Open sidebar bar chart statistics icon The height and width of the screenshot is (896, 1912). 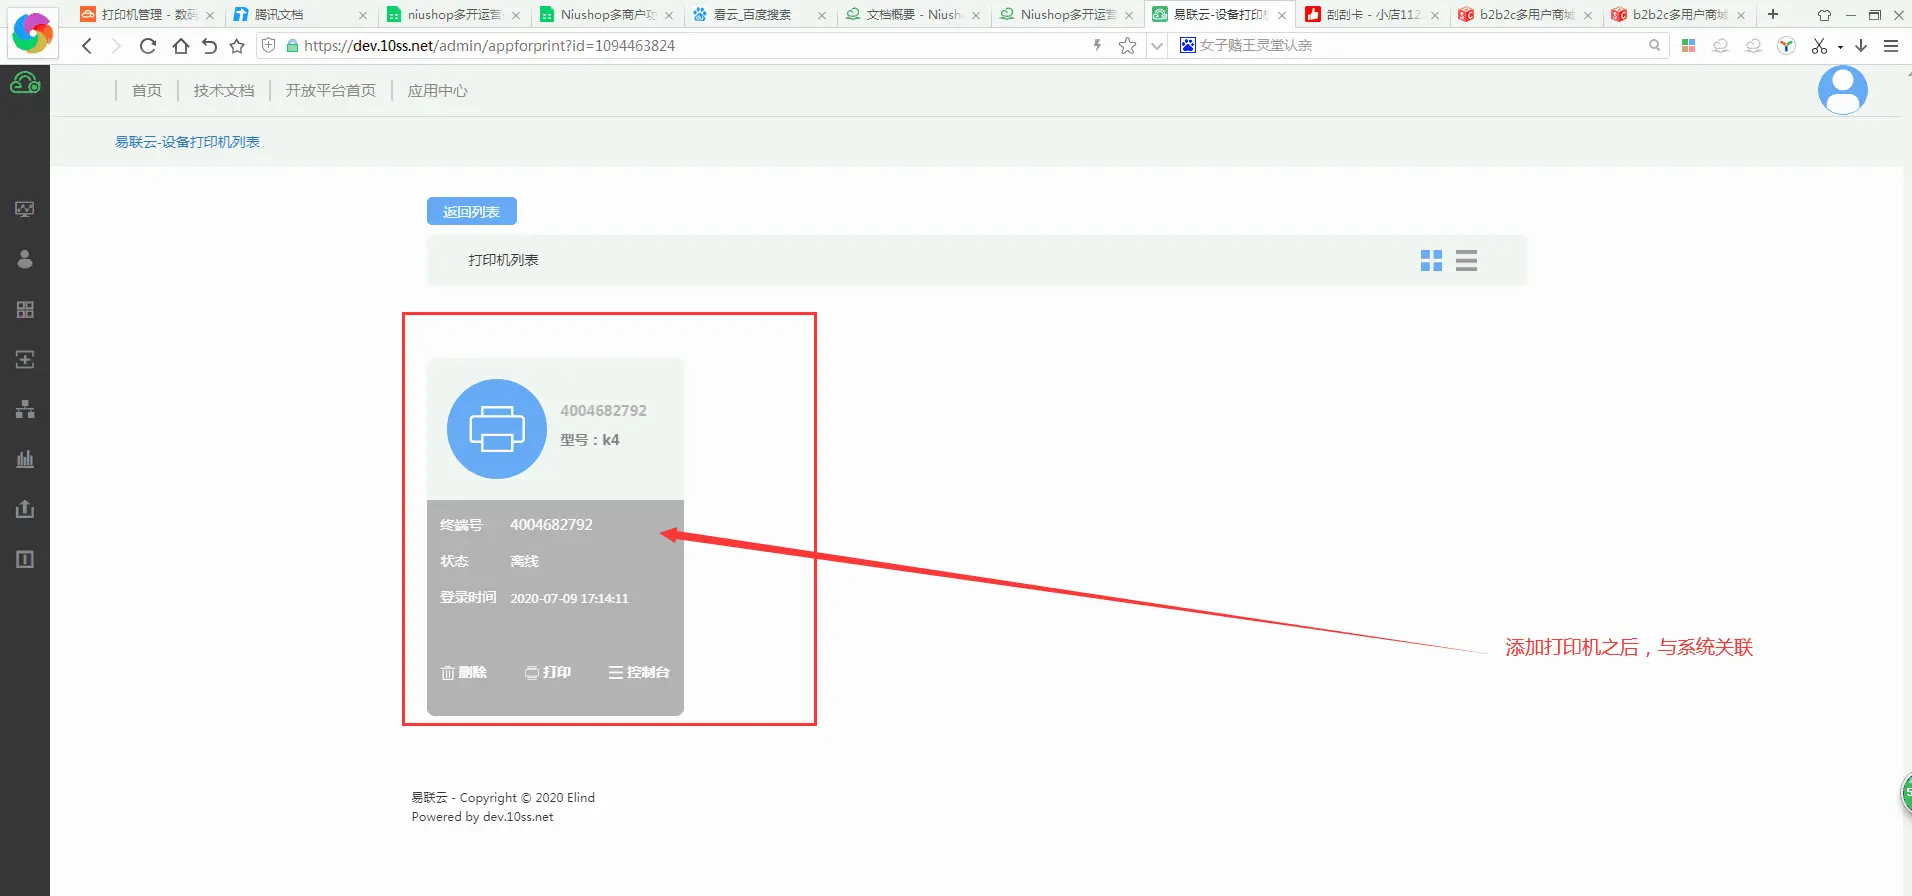(x=25, y=459)
